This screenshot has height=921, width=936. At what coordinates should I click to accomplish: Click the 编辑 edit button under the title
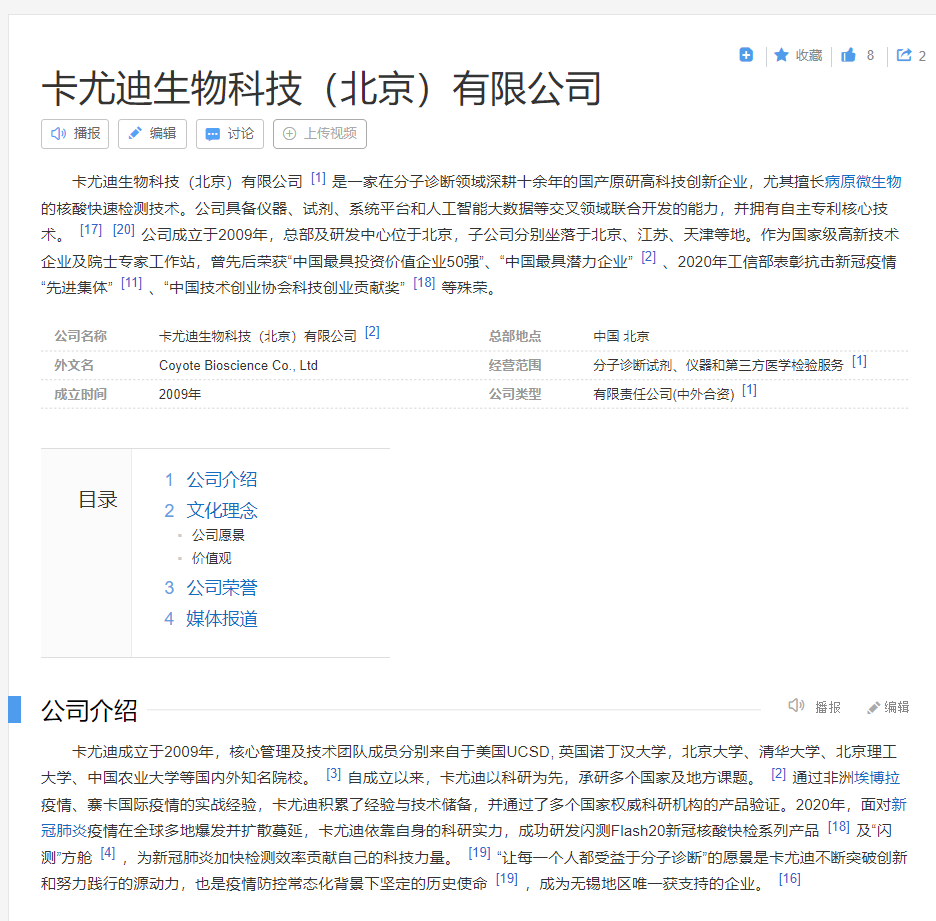(x=152, y=134)
